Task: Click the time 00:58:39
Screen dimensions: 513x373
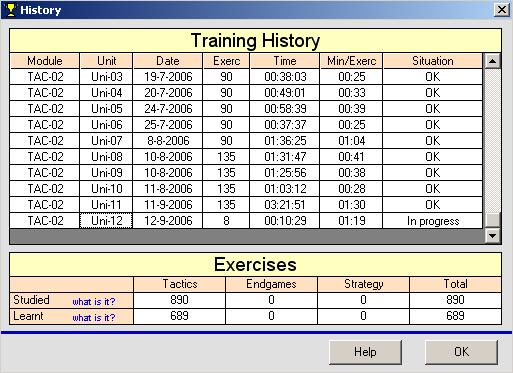Action: 285,109
